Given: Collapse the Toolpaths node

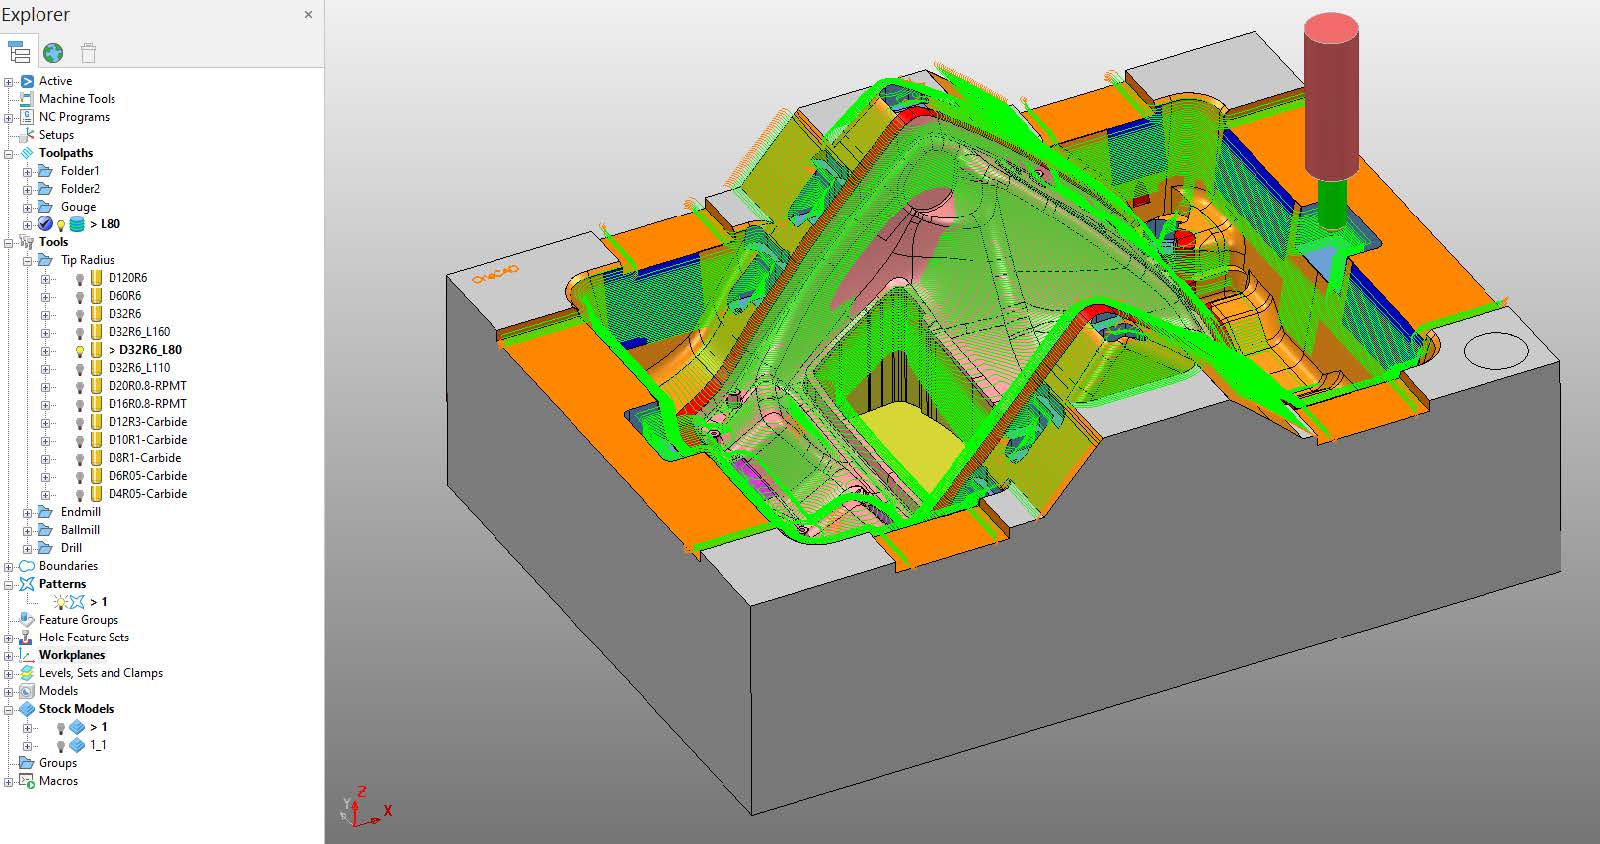Looking at the screenshot, I should click(x=9, y=154).
